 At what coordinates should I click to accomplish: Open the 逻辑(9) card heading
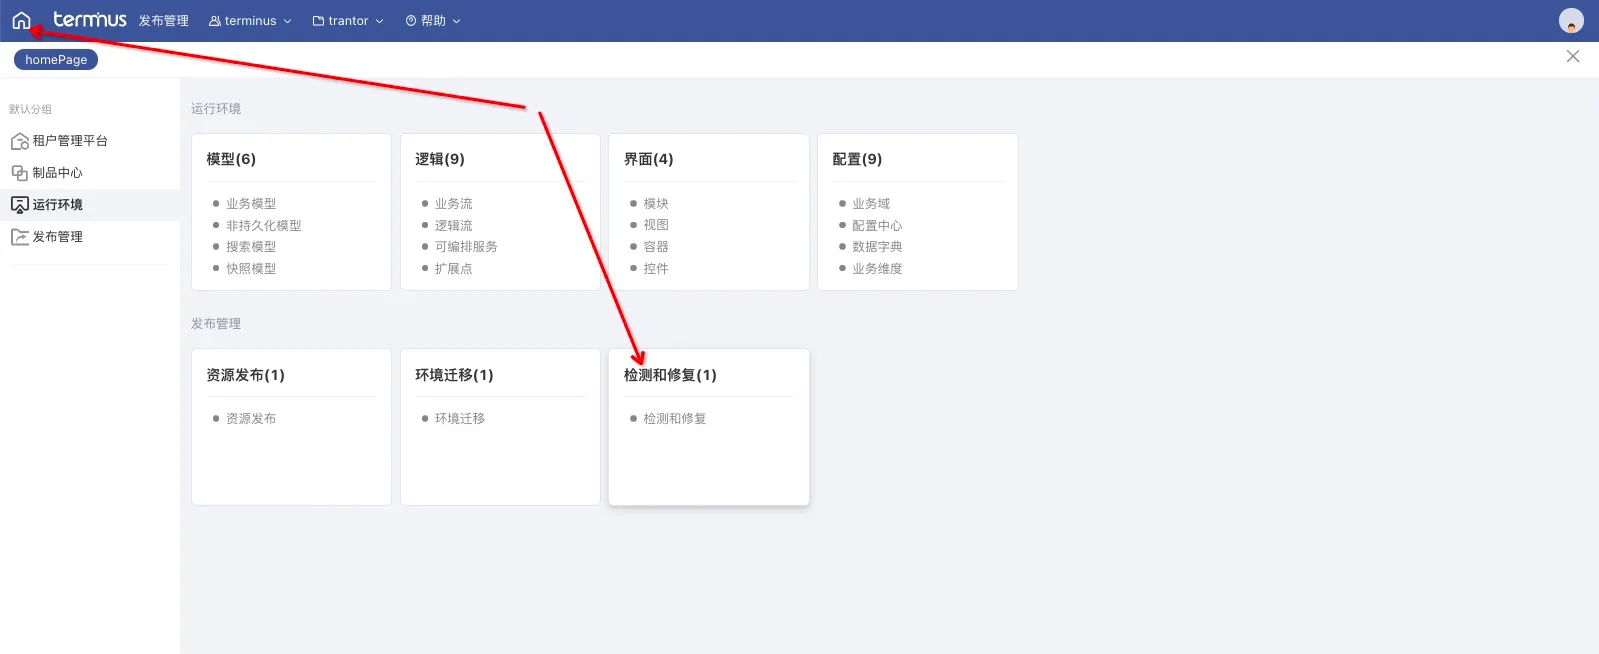pyautogui.click(x=440, y=159)
